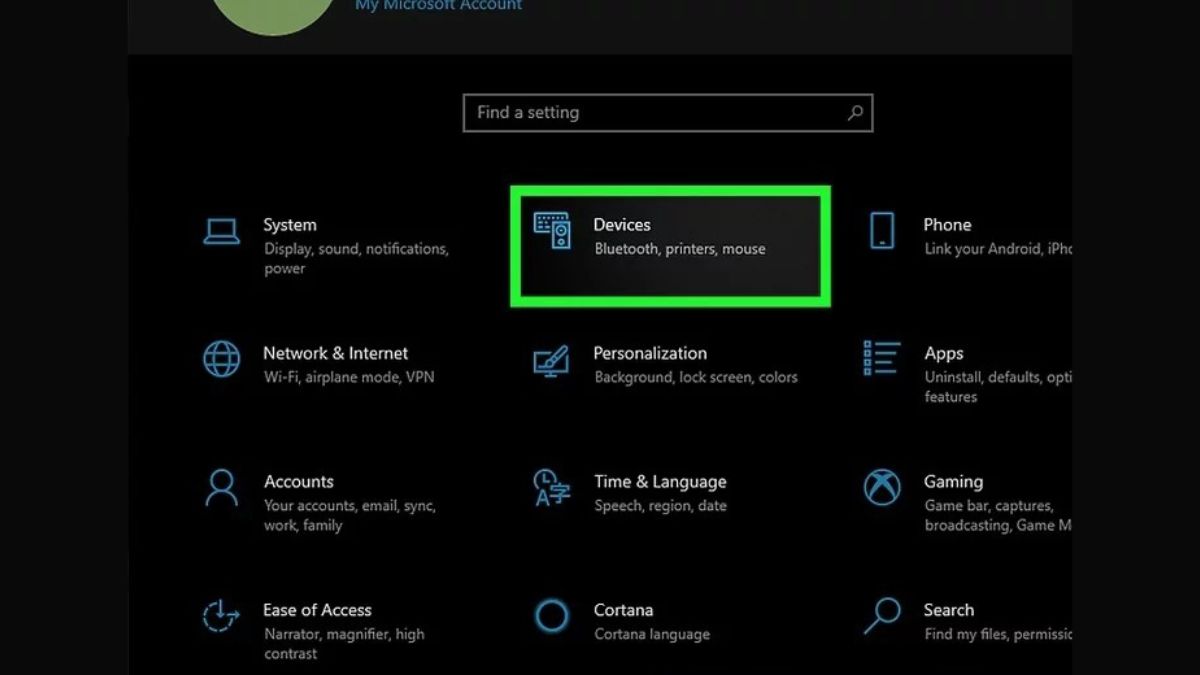Open System settings via the laptop icon

[x=221, y=231]
